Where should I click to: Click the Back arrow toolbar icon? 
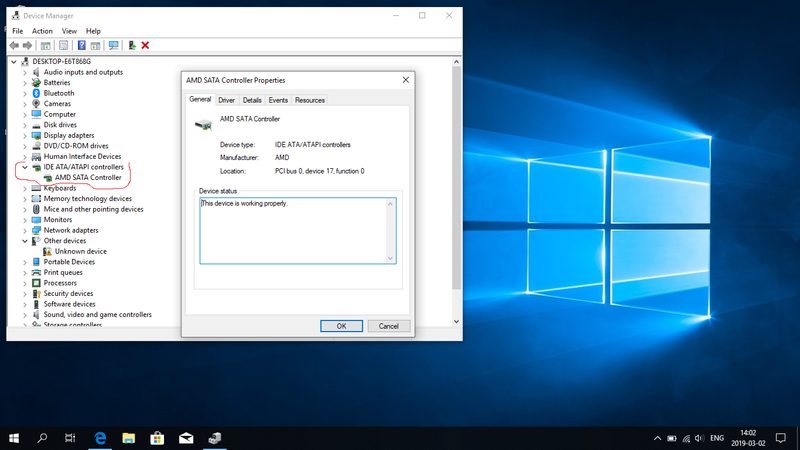point(14,45)
